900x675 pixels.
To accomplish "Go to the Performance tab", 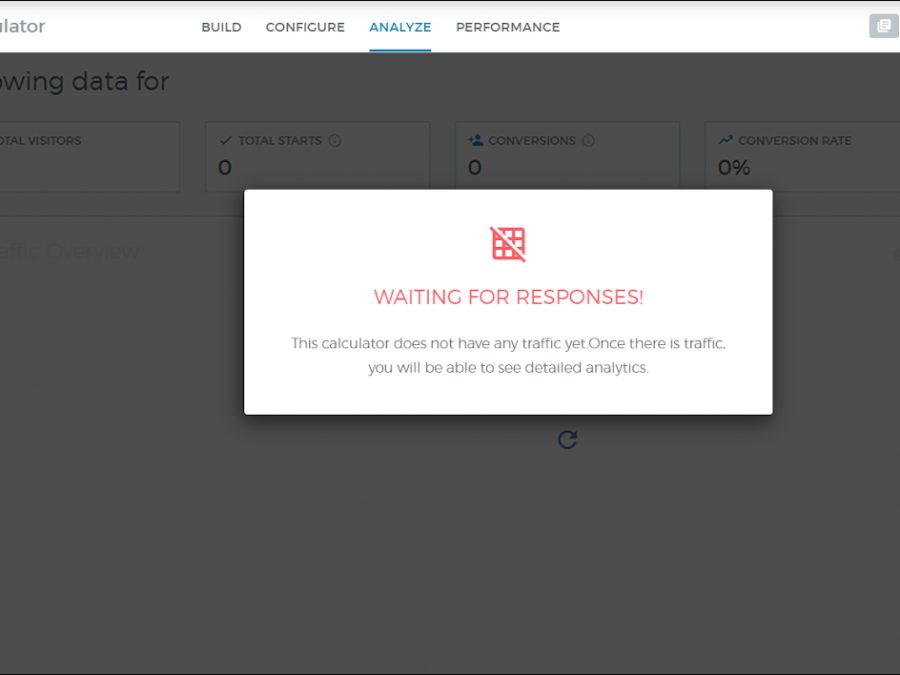I will (x=507, y=27).
